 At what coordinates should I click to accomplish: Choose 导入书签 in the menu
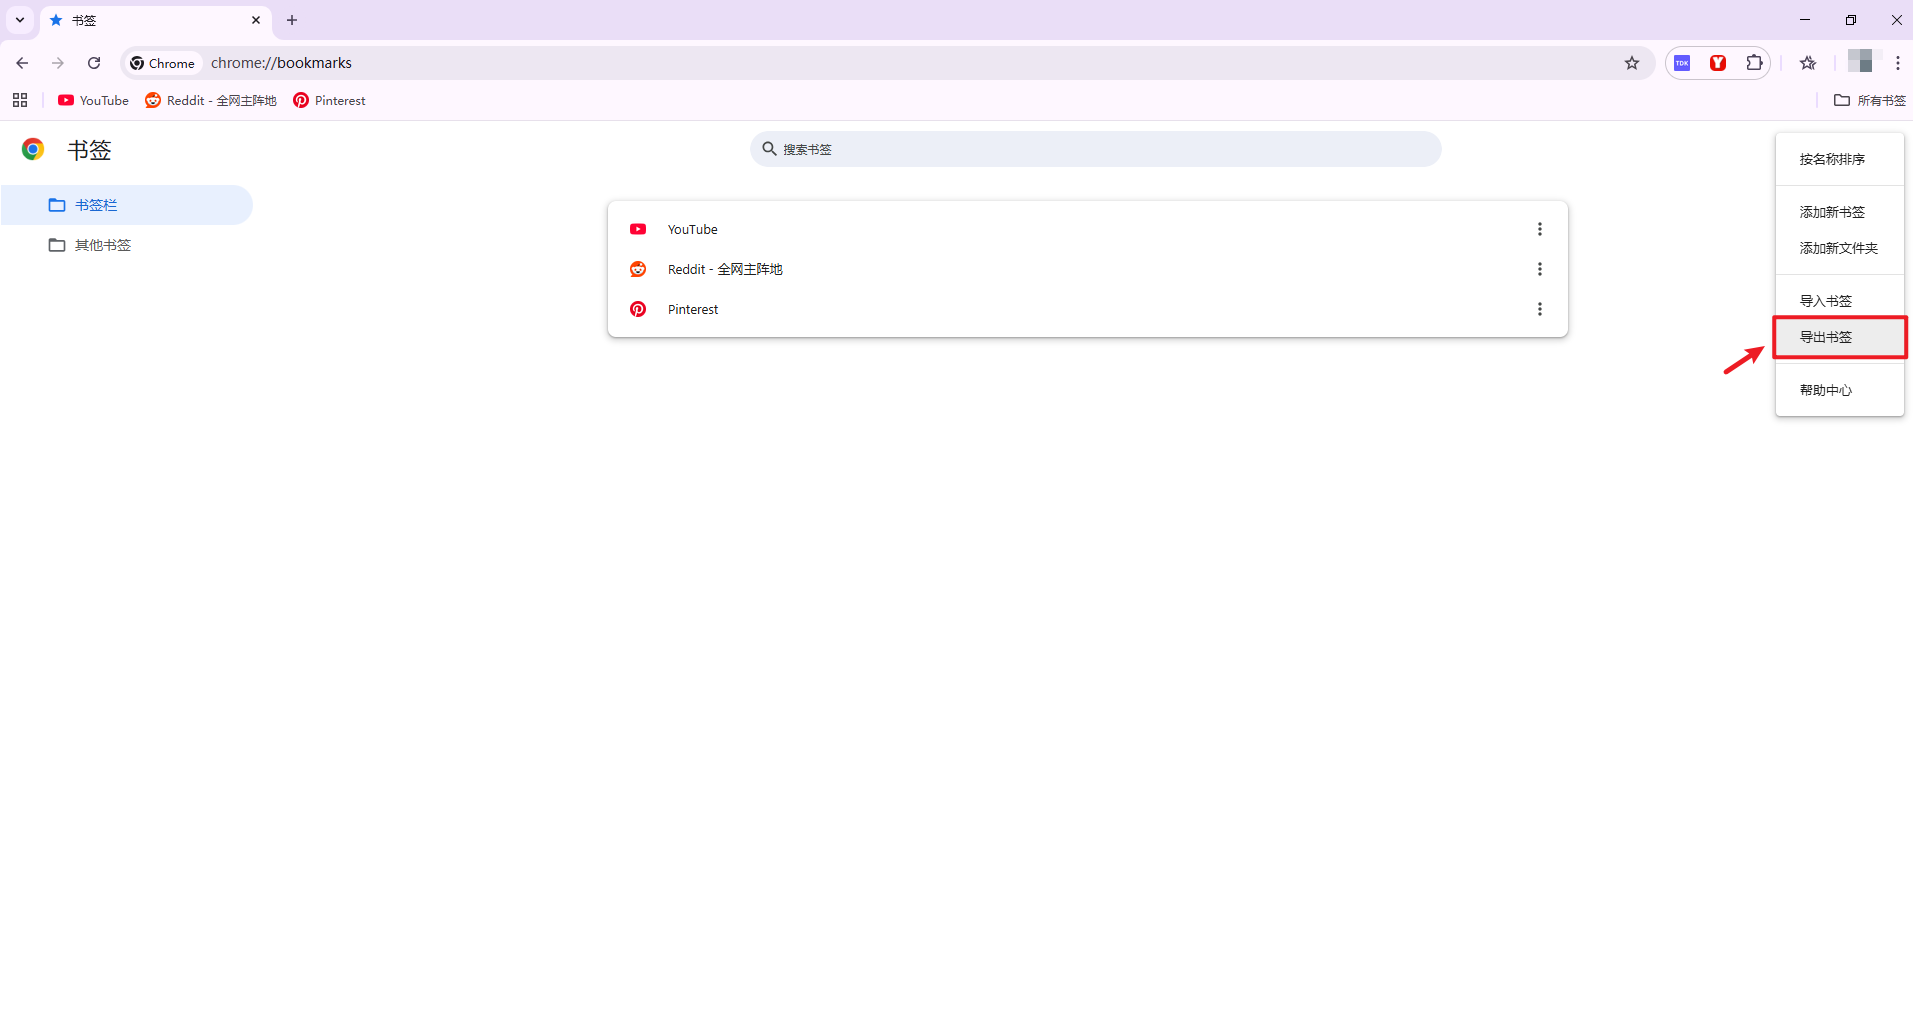[1826, 301]
